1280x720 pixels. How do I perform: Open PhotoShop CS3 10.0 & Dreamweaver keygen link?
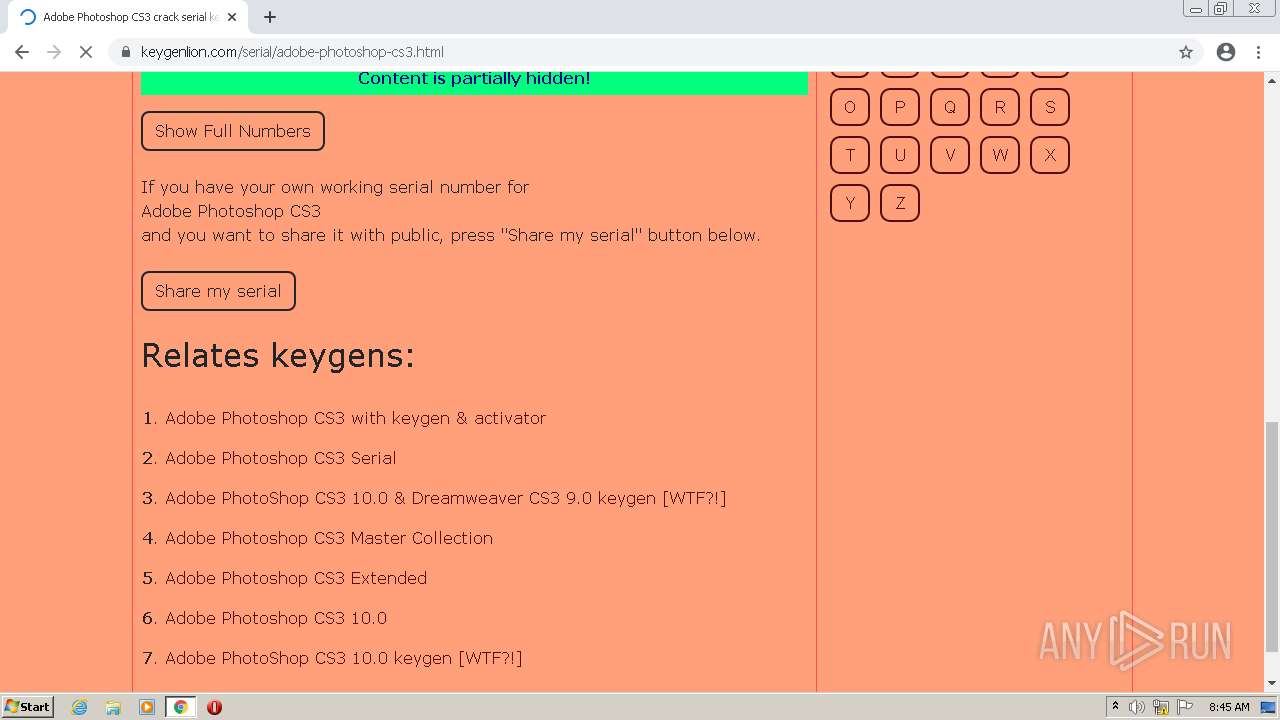445,498
